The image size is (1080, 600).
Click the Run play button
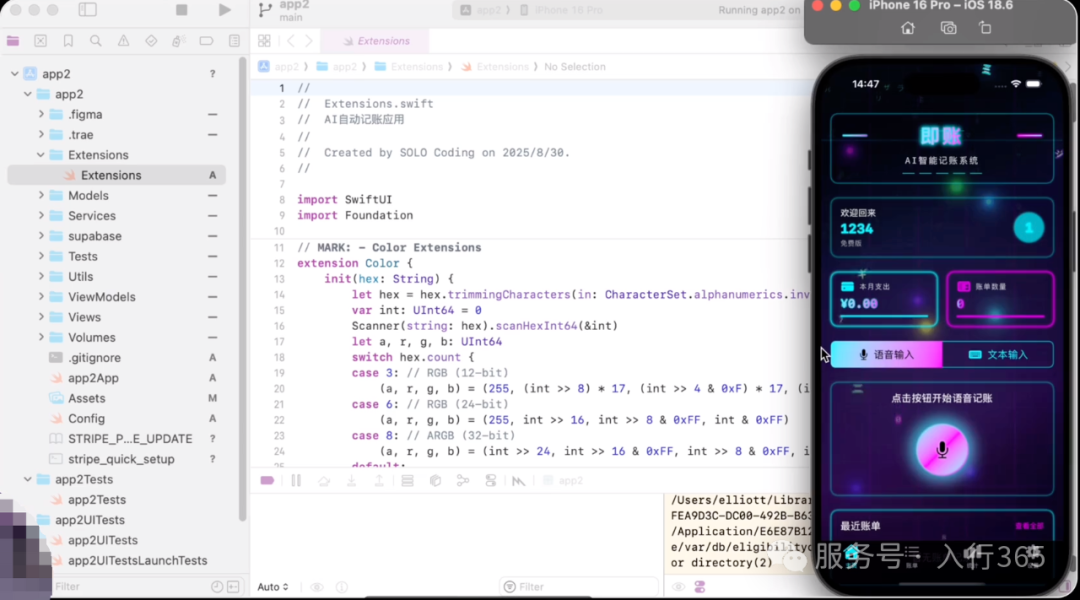coord(225,10)
